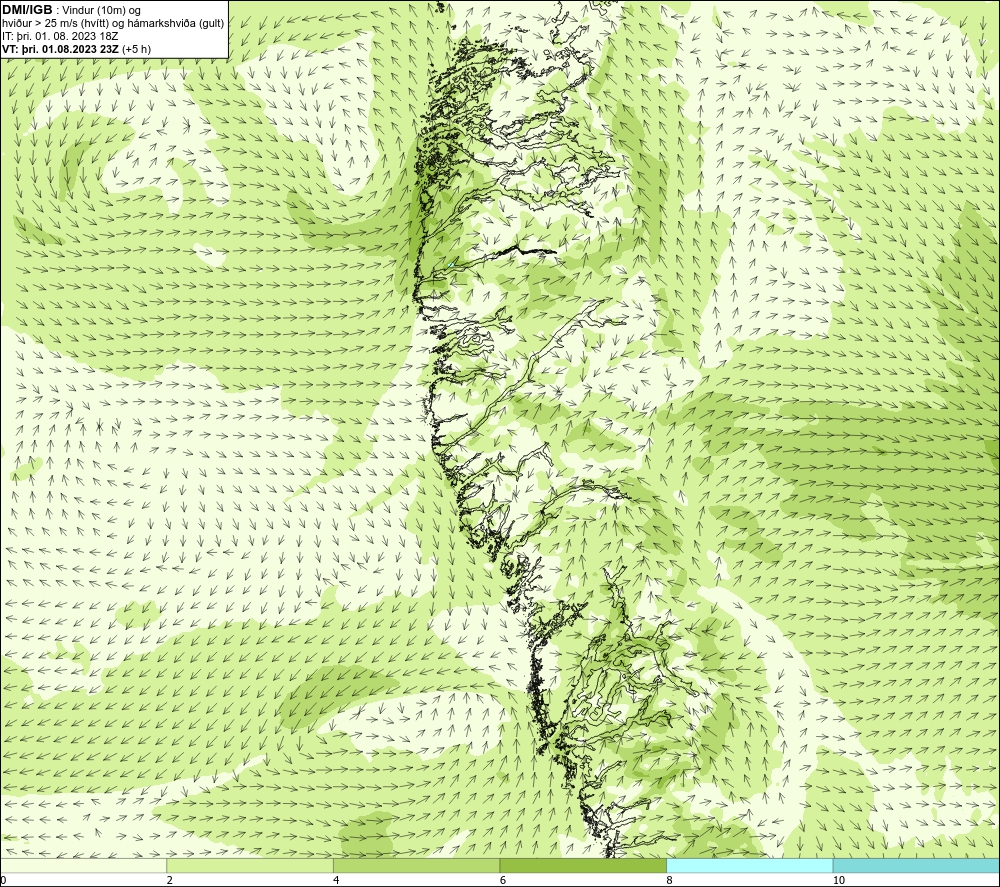Screen dimensions: 1000x887
Task: Click the 'Vindur (10m) og' label
Action: pyautogui.click(x=102, y=10)
